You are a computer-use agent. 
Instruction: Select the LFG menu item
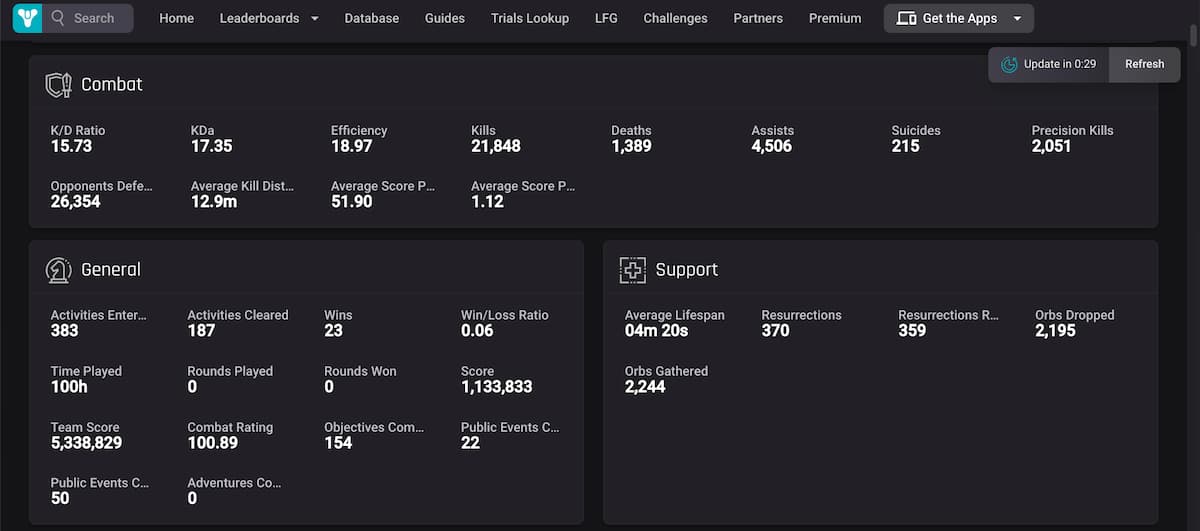pos(606,18)
